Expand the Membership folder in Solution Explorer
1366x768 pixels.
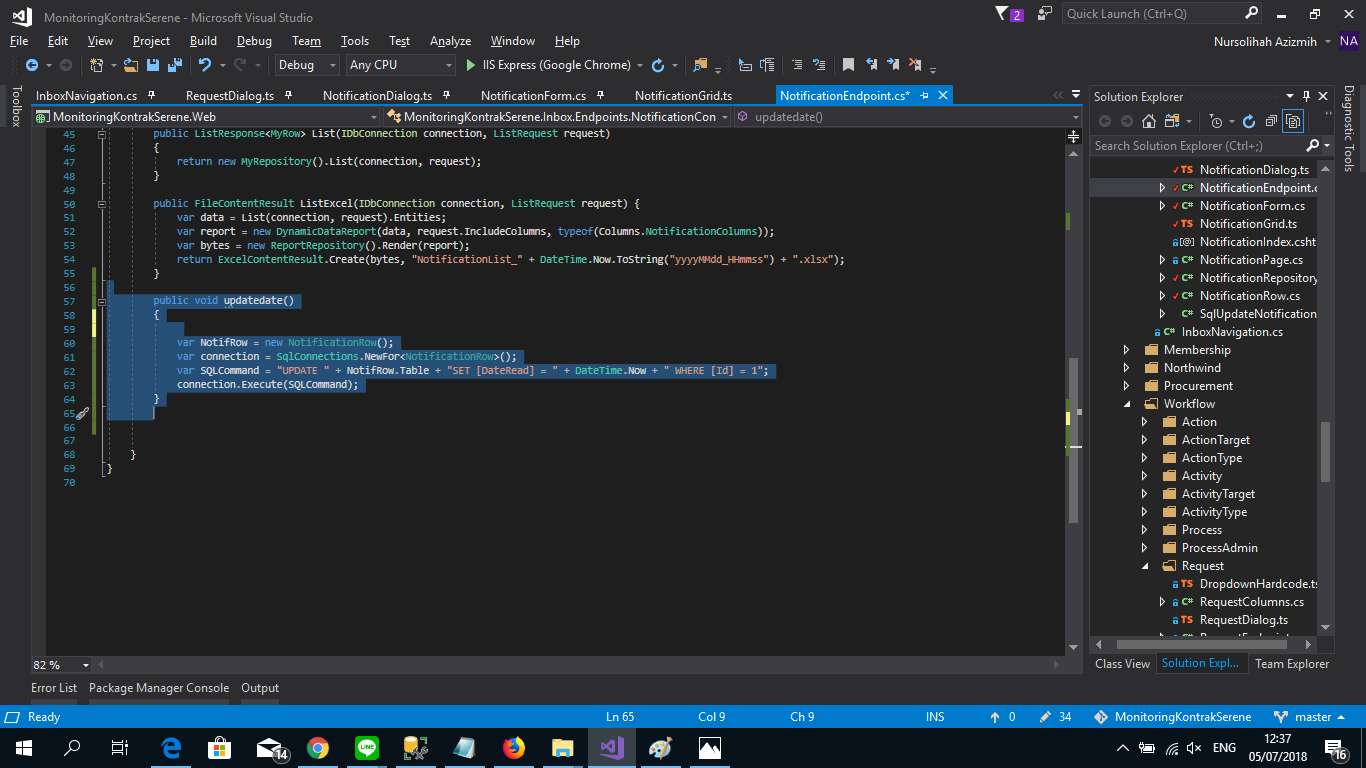pos(1127,350)
